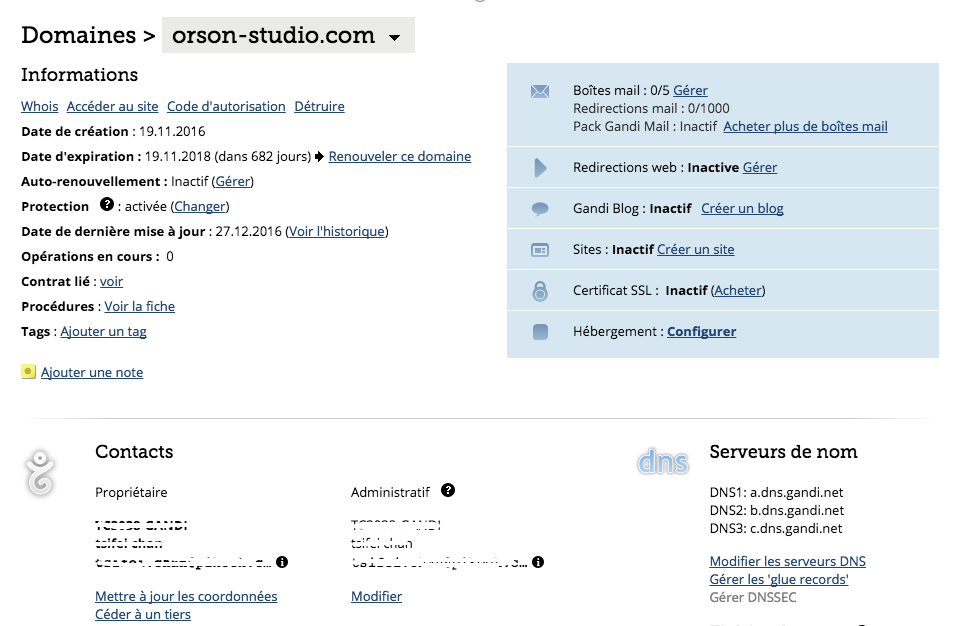Click the DNS1: a.dns.gandi.net entry
This screenshot has width=960, height=626.
pos(776,493)
